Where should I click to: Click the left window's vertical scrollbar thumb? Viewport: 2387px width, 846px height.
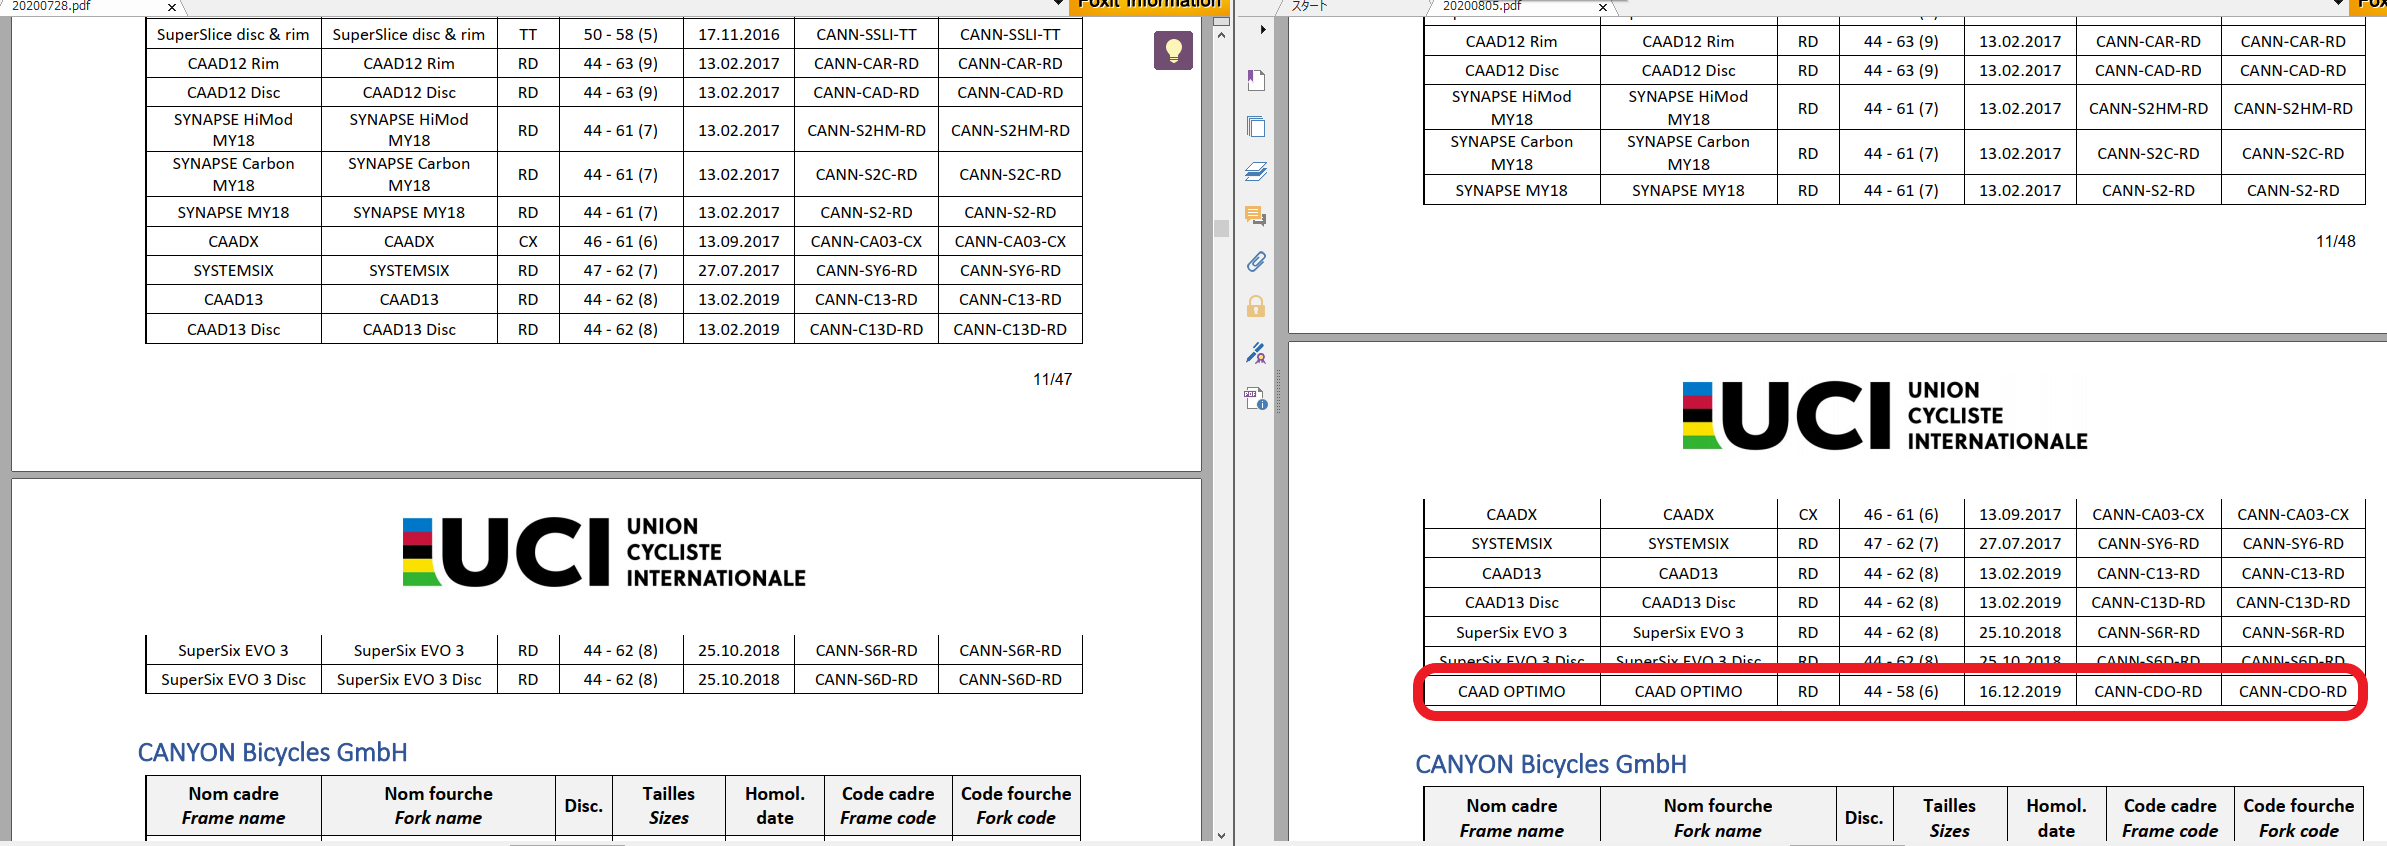point(1221,228)
